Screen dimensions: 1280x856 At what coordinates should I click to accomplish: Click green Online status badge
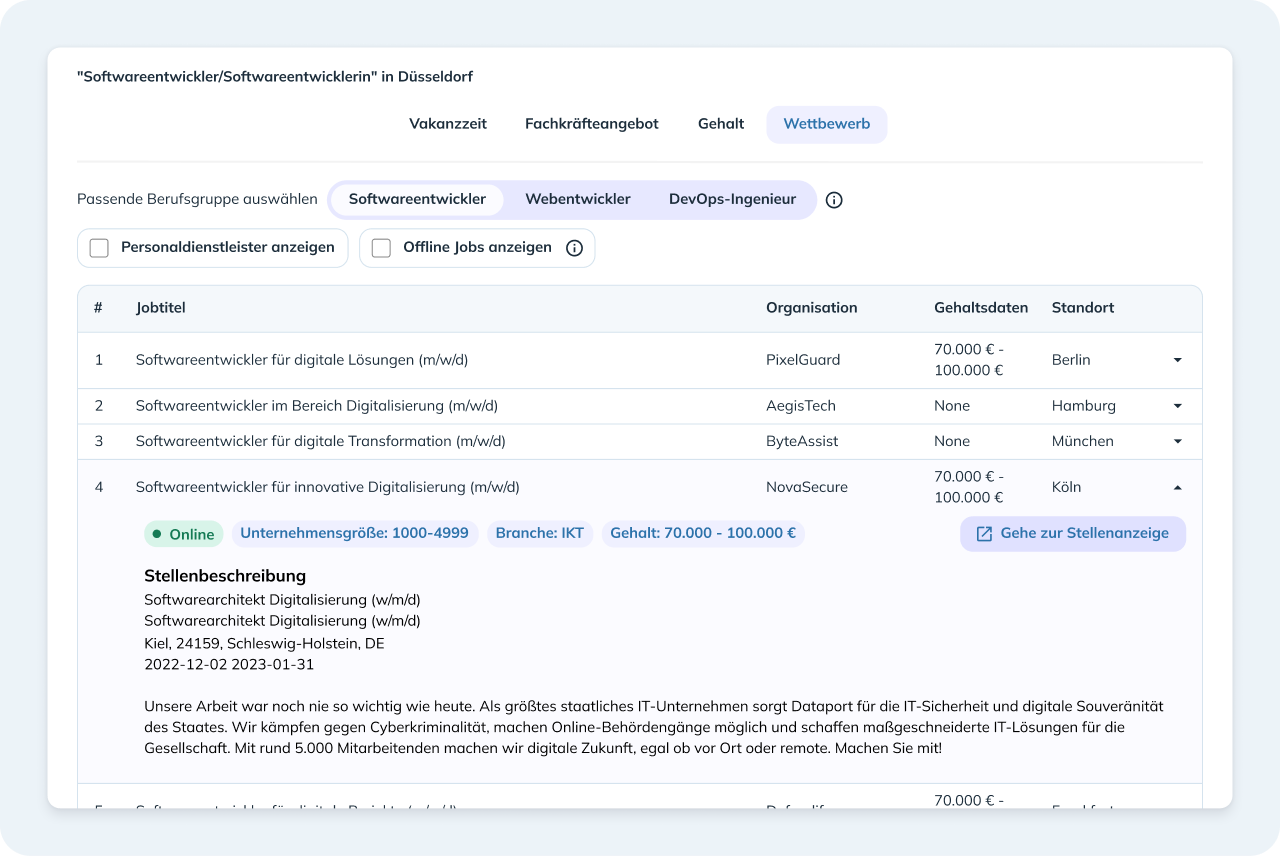point(184,534)
